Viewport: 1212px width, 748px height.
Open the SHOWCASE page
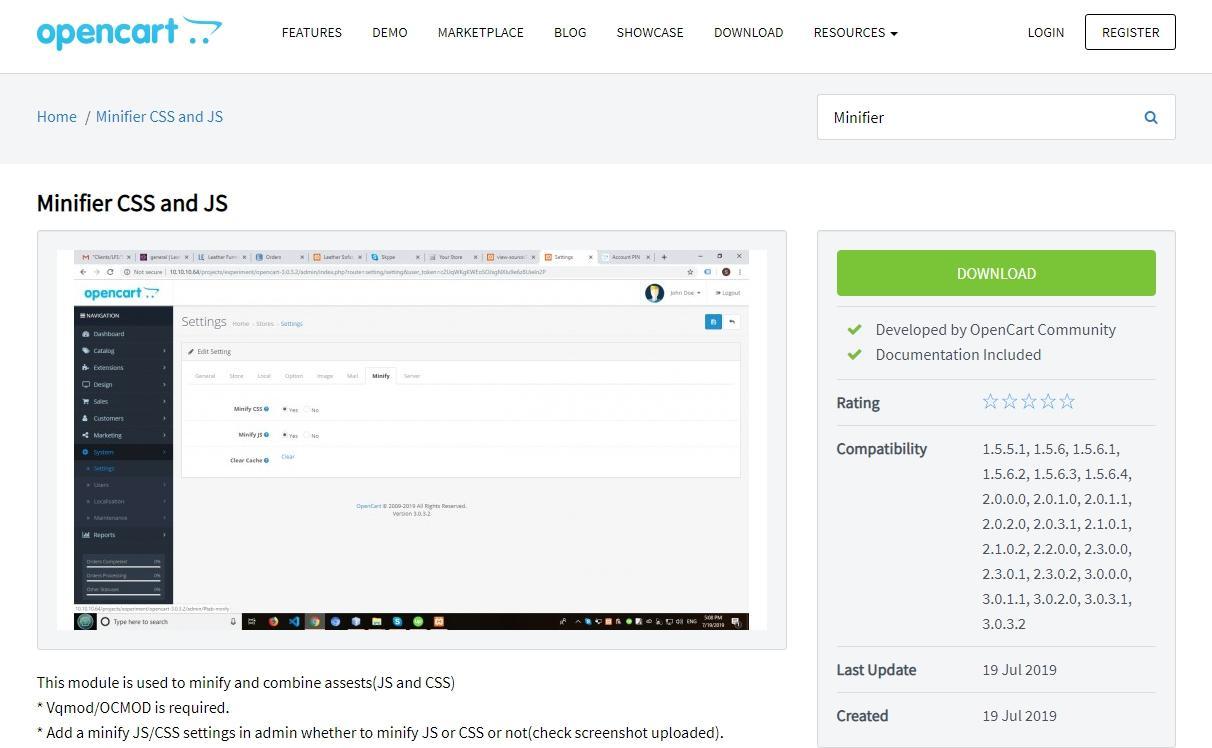tap(650, 32)
